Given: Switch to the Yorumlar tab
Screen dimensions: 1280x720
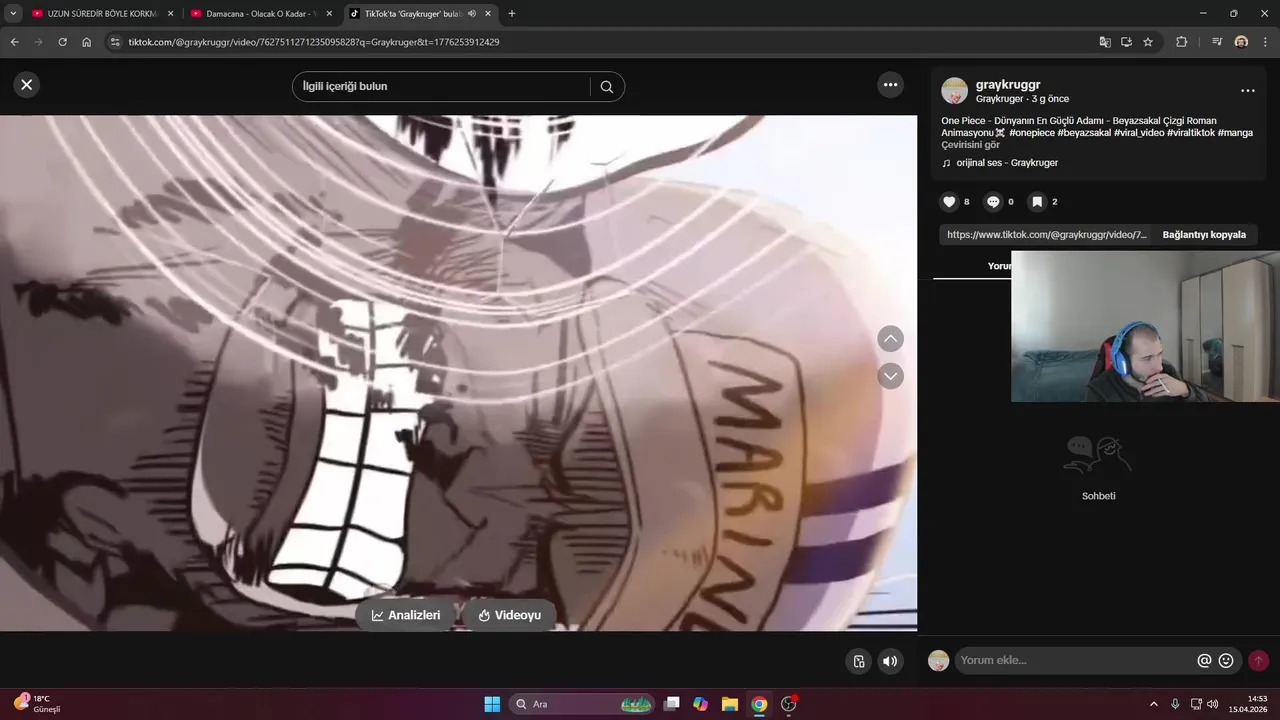Looking at the screenshot, I should coord(999,266).
